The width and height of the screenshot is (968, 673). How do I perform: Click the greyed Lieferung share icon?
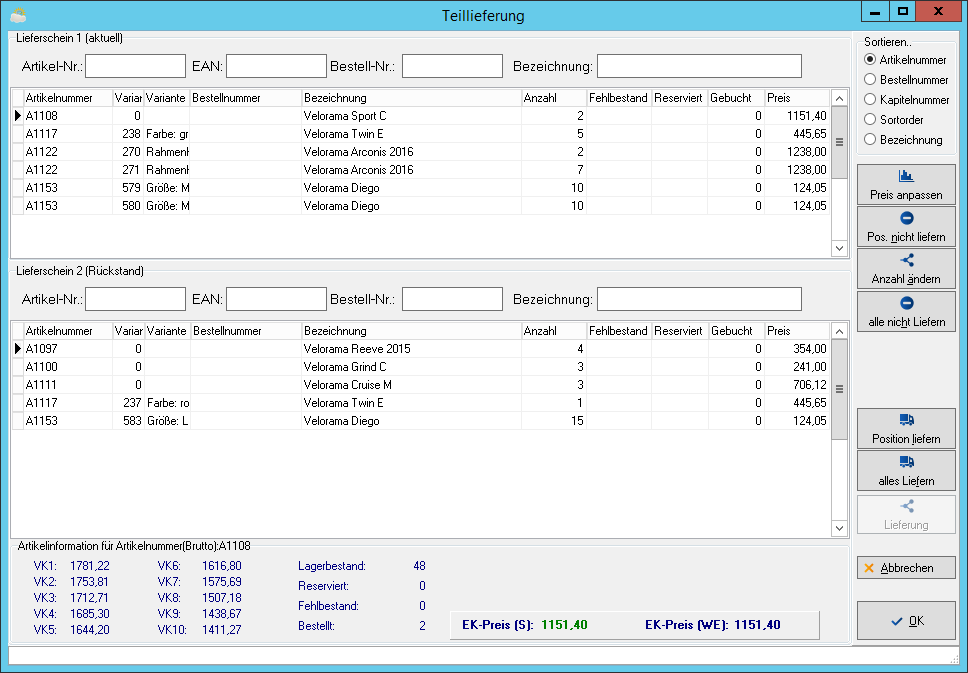(906, 506)
